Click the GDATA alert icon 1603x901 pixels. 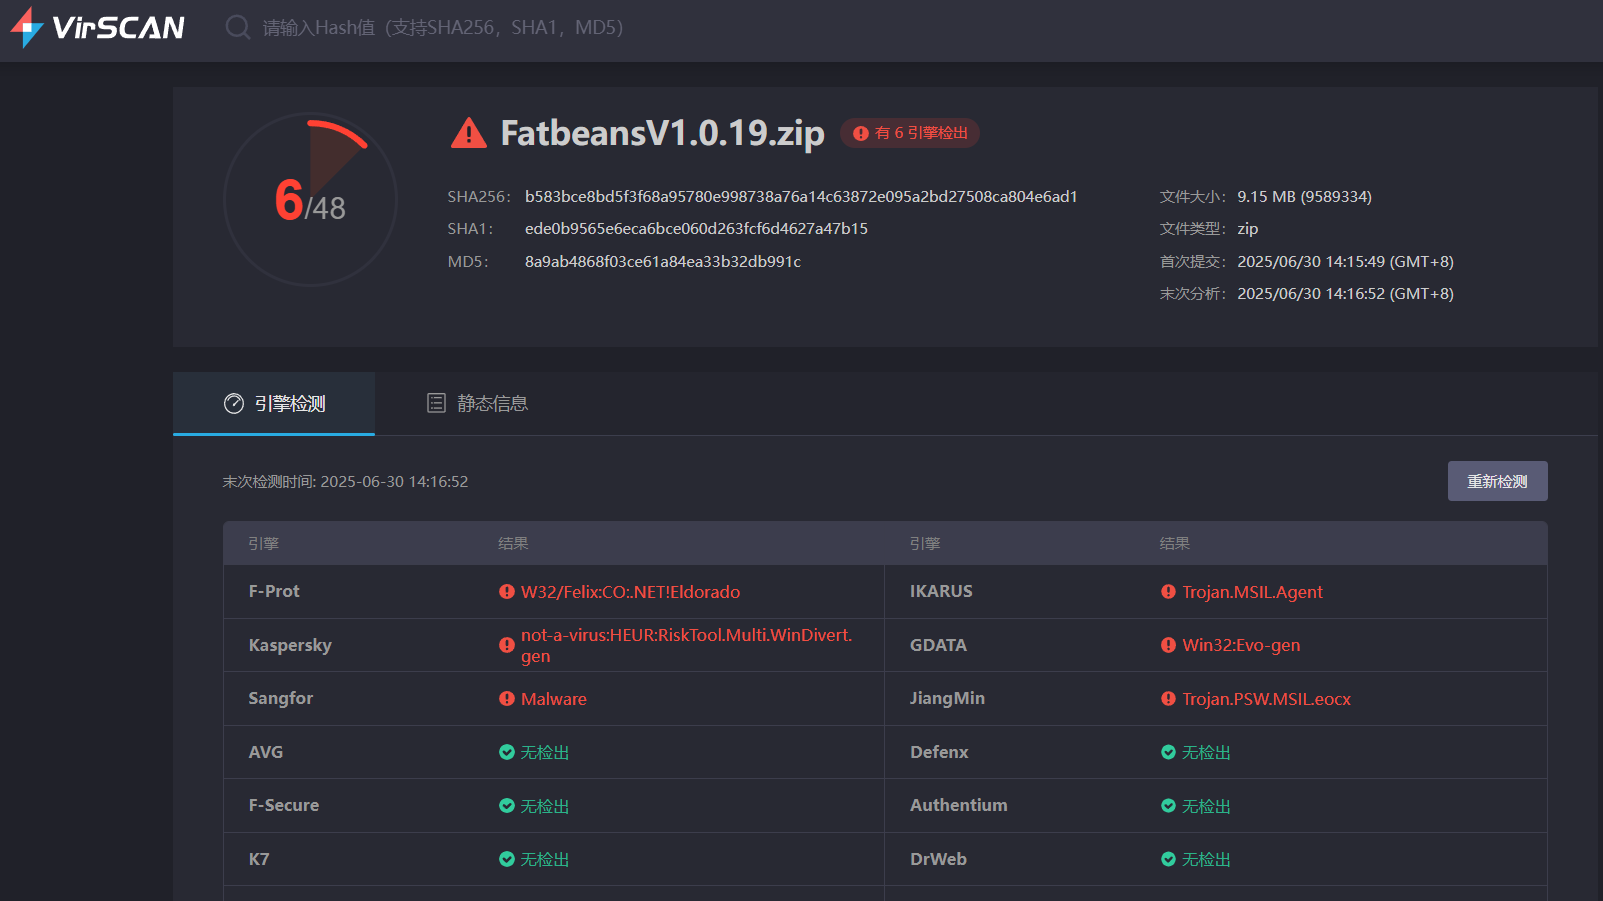coord(1168,645)
